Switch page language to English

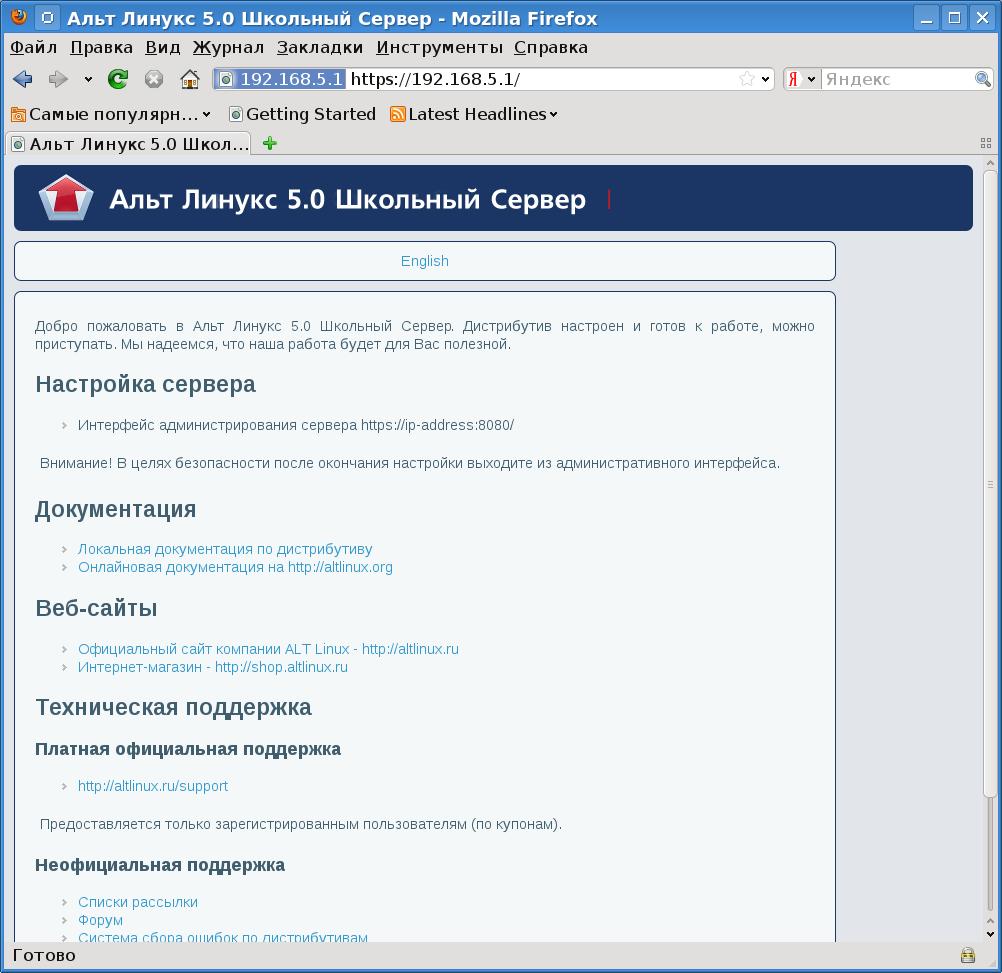[x=424, y=261]
